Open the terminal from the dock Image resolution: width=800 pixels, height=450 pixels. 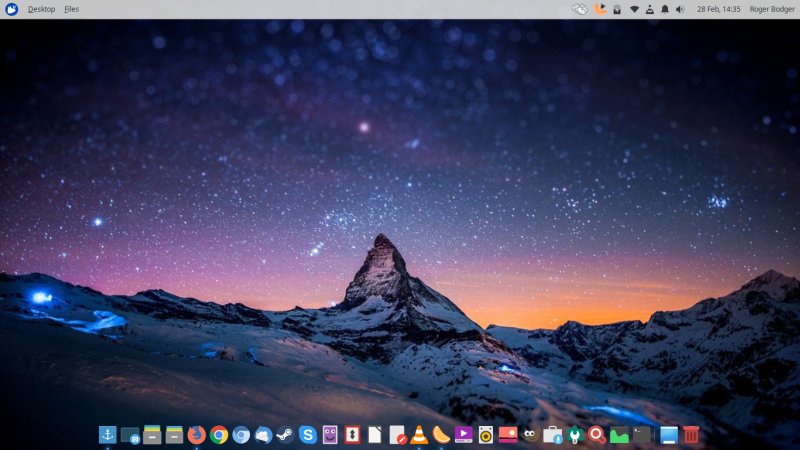click(641, 435)
